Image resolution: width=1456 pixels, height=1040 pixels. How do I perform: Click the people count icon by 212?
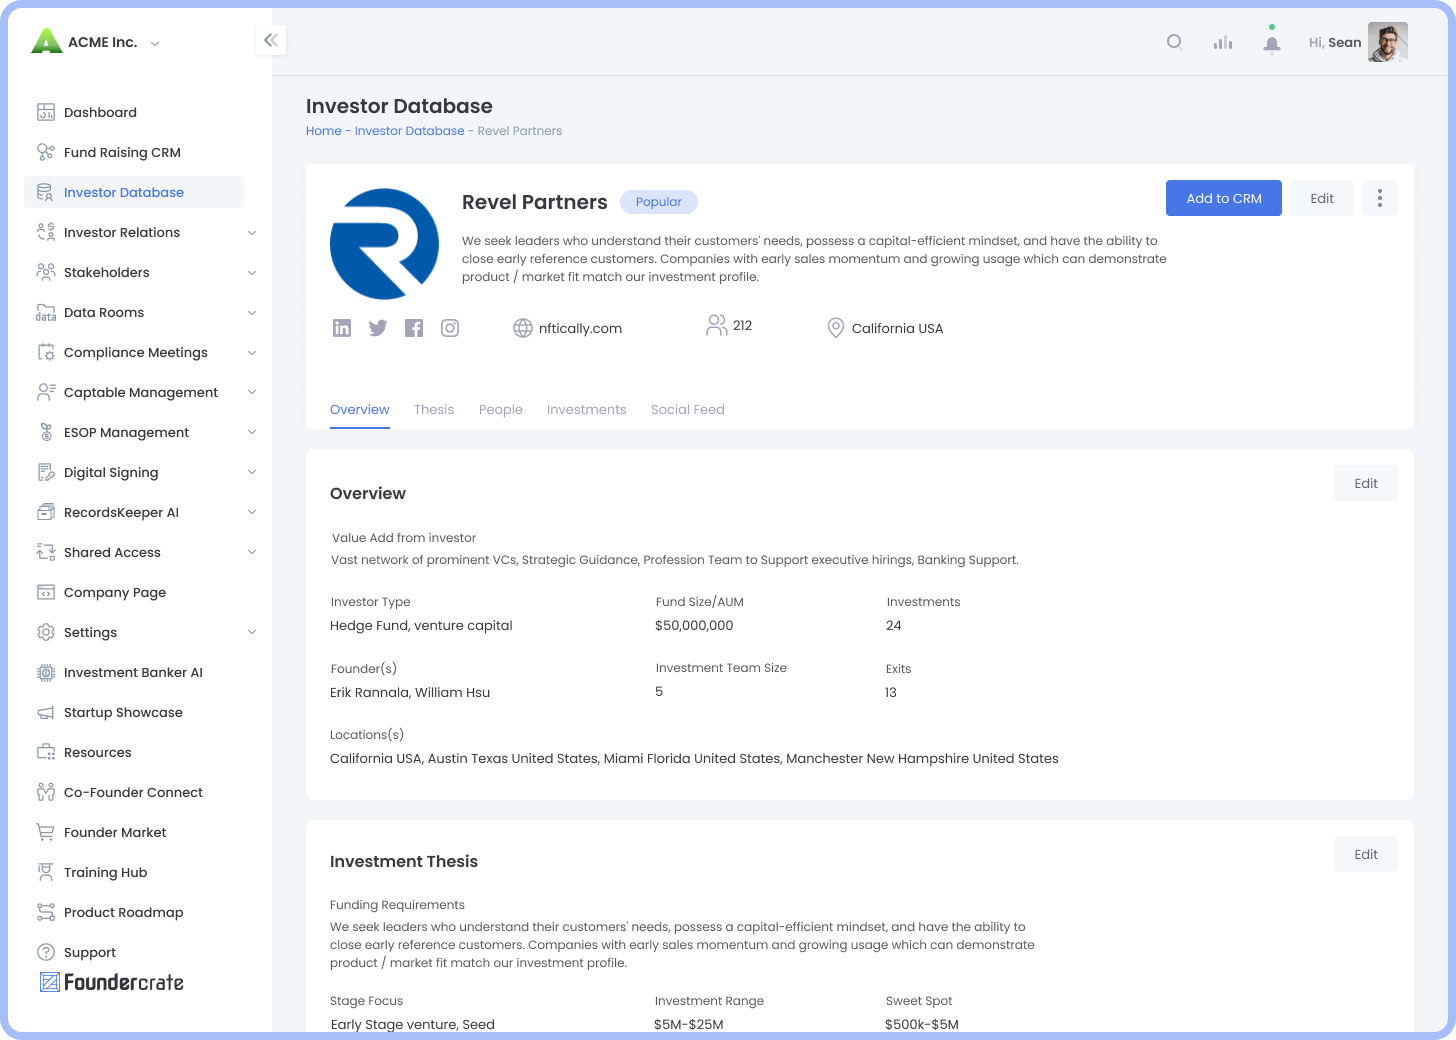[x=717, y=325]
